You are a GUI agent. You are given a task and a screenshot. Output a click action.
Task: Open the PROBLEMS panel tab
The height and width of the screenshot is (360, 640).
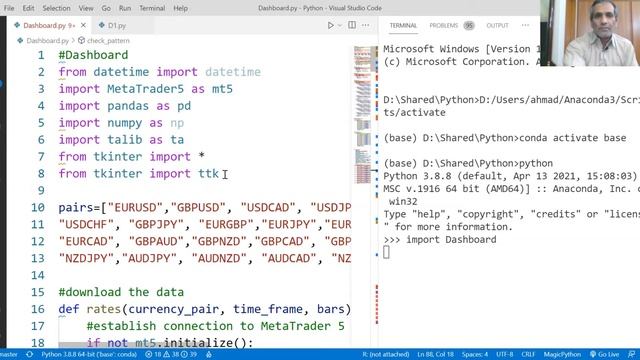[x=444, y=25]
